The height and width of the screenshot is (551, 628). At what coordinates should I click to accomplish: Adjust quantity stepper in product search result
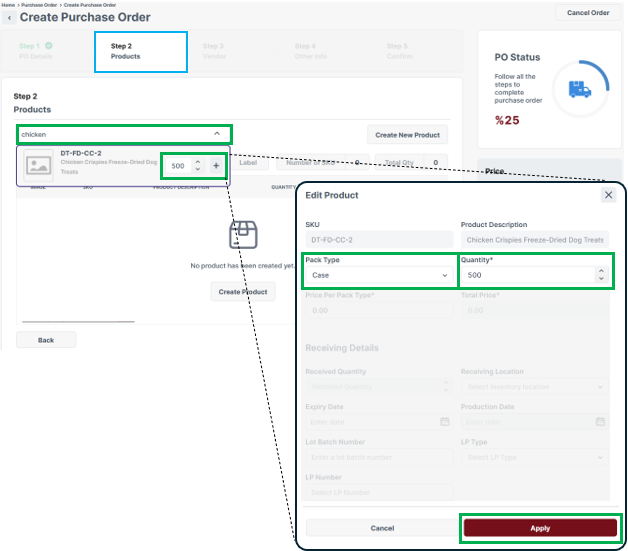pyautogui.click(x=197, y=165)
